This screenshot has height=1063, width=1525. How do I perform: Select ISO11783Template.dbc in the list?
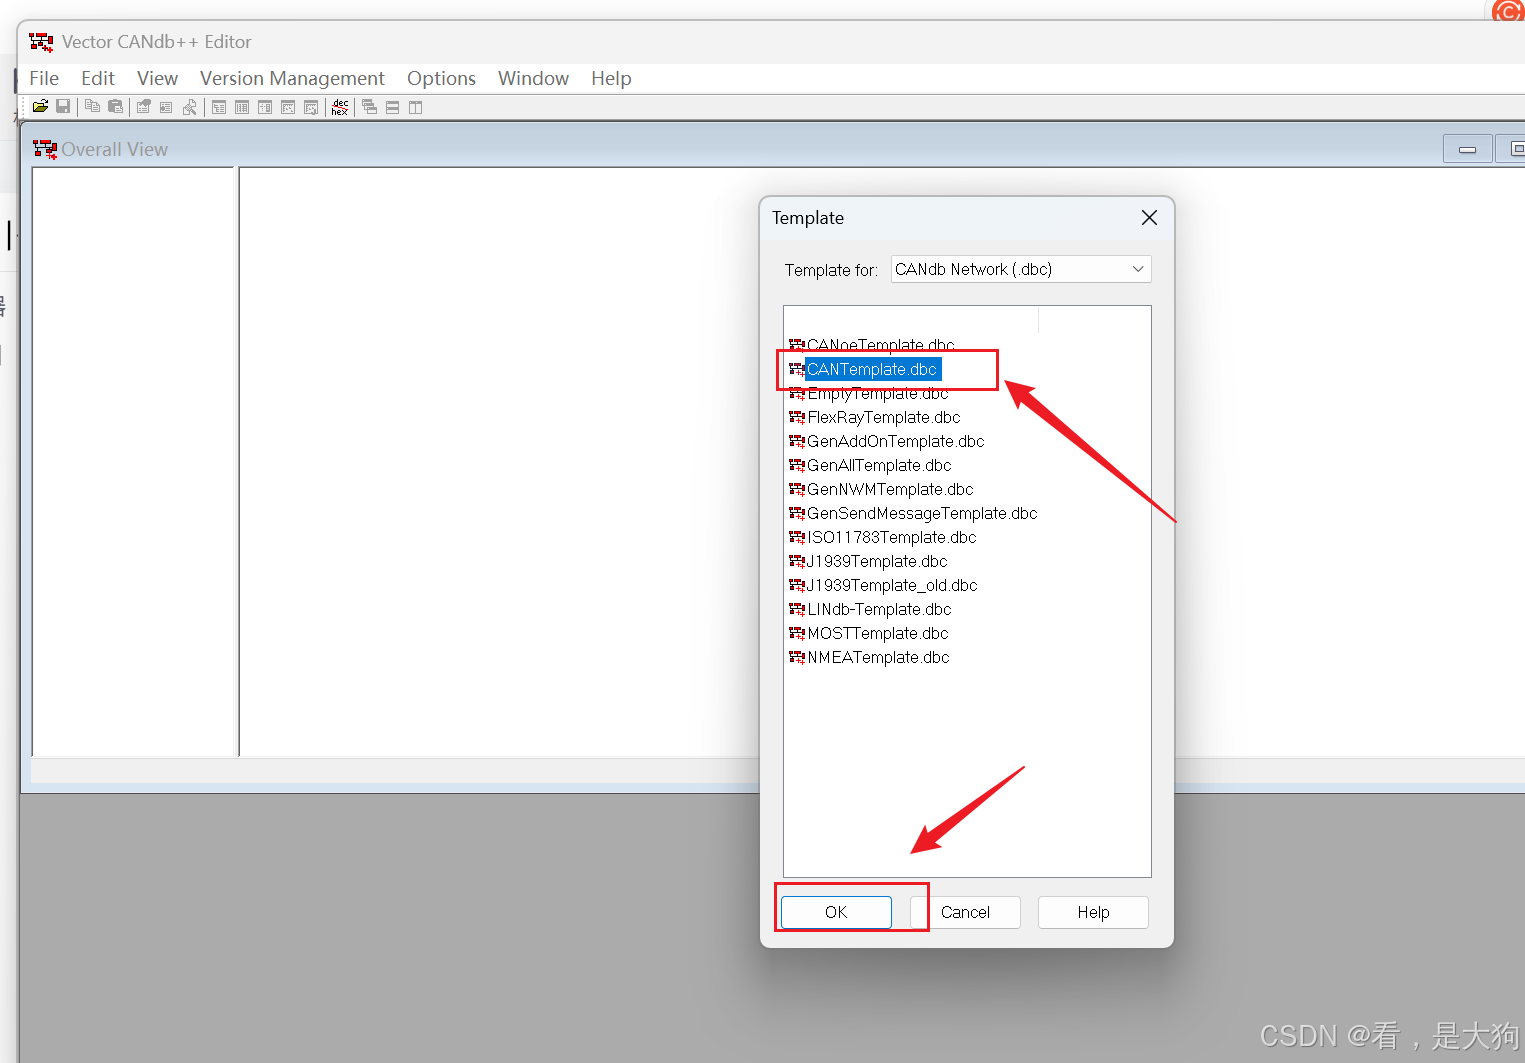coord(891,537)
